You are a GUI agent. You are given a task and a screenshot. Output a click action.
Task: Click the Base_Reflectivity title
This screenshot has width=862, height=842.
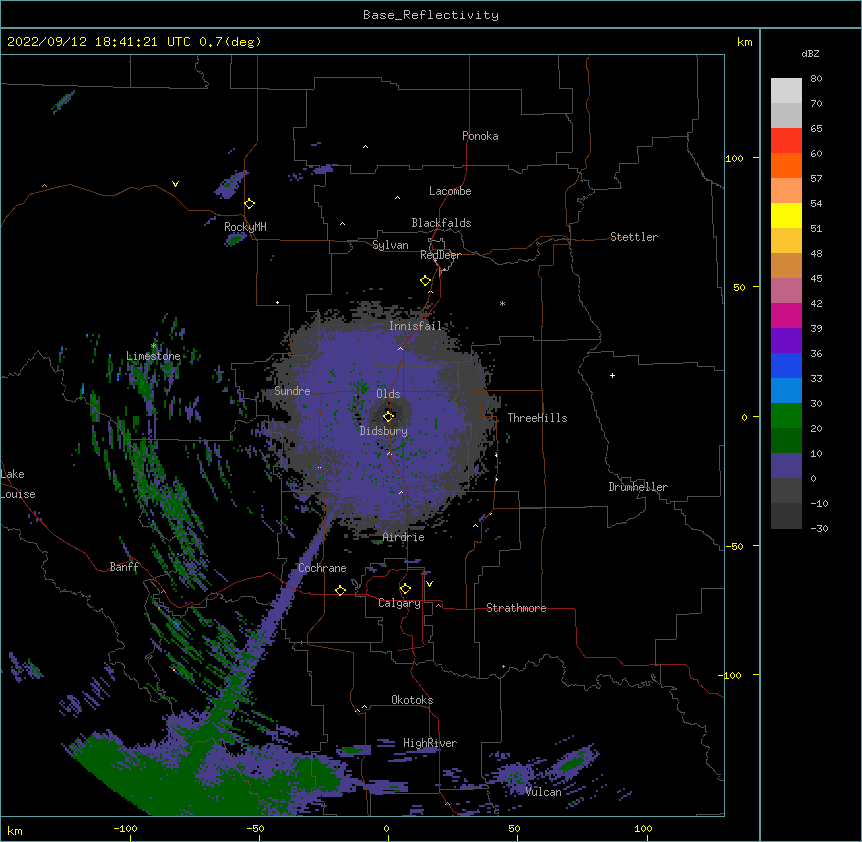[431, 15]
